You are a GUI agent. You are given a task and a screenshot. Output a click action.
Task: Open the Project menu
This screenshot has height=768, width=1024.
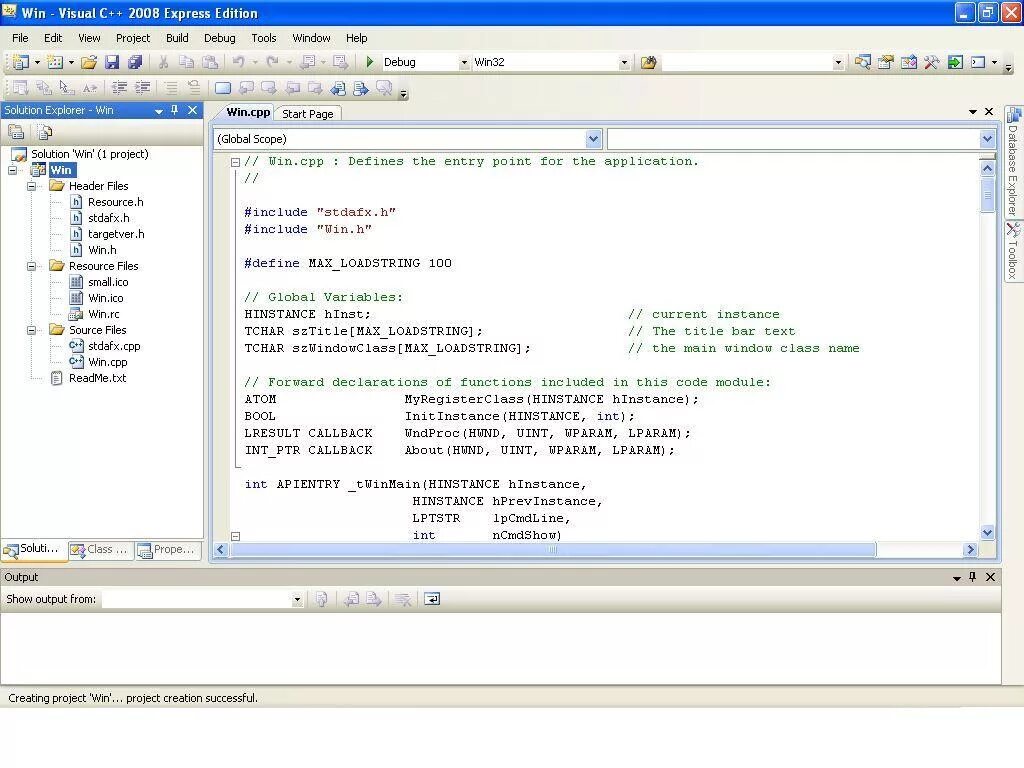coord(133,38)
